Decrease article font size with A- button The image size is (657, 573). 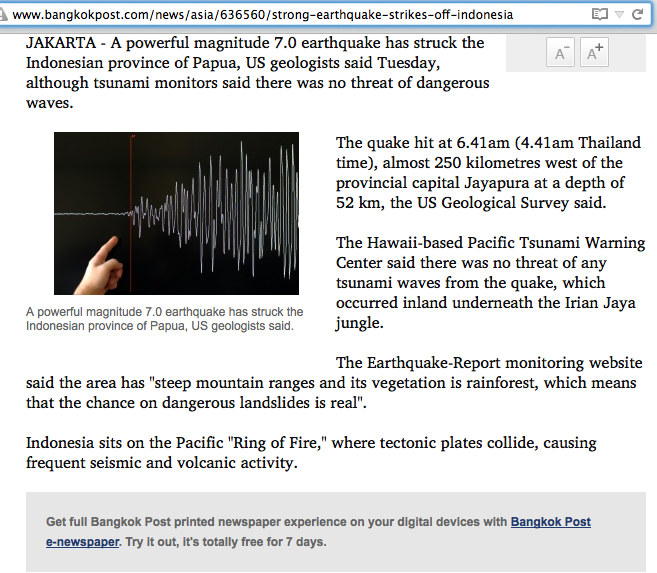[560, 52]
